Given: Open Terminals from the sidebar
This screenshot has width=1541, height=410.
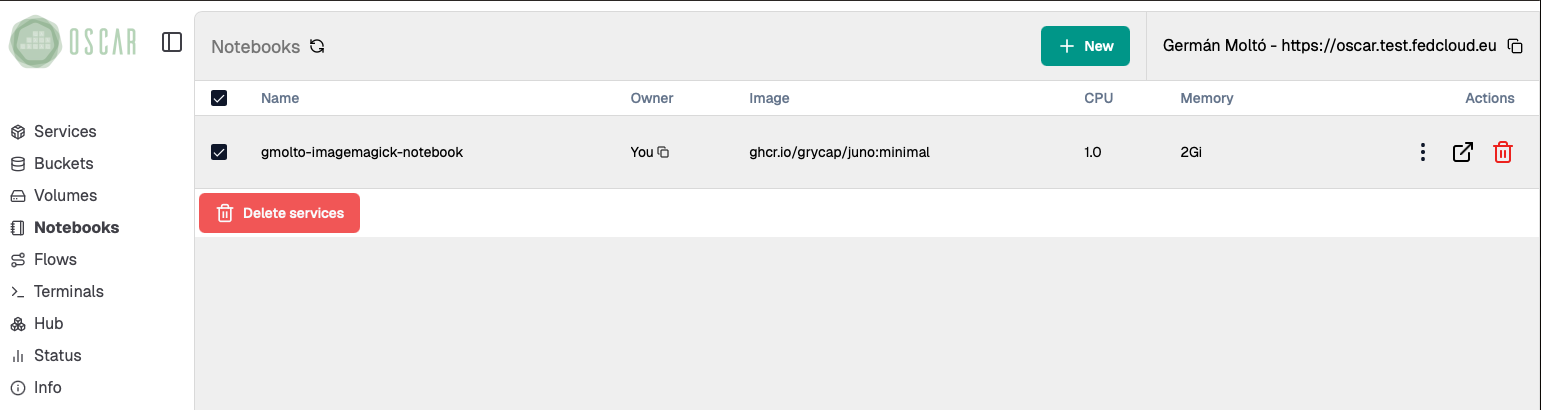Looking at the screenshot, I should point(68,291).
